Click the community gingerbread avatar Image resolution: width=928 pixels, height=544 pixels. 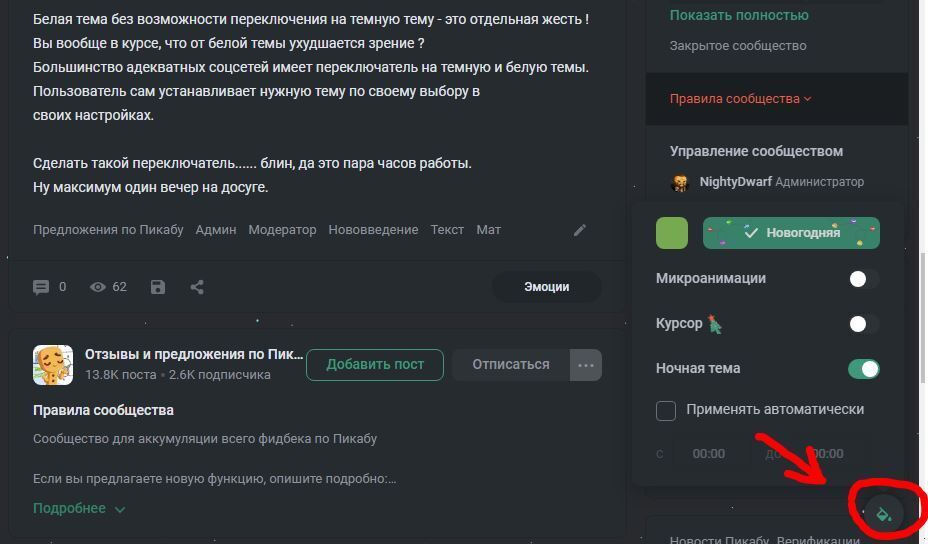coord(52,365)
